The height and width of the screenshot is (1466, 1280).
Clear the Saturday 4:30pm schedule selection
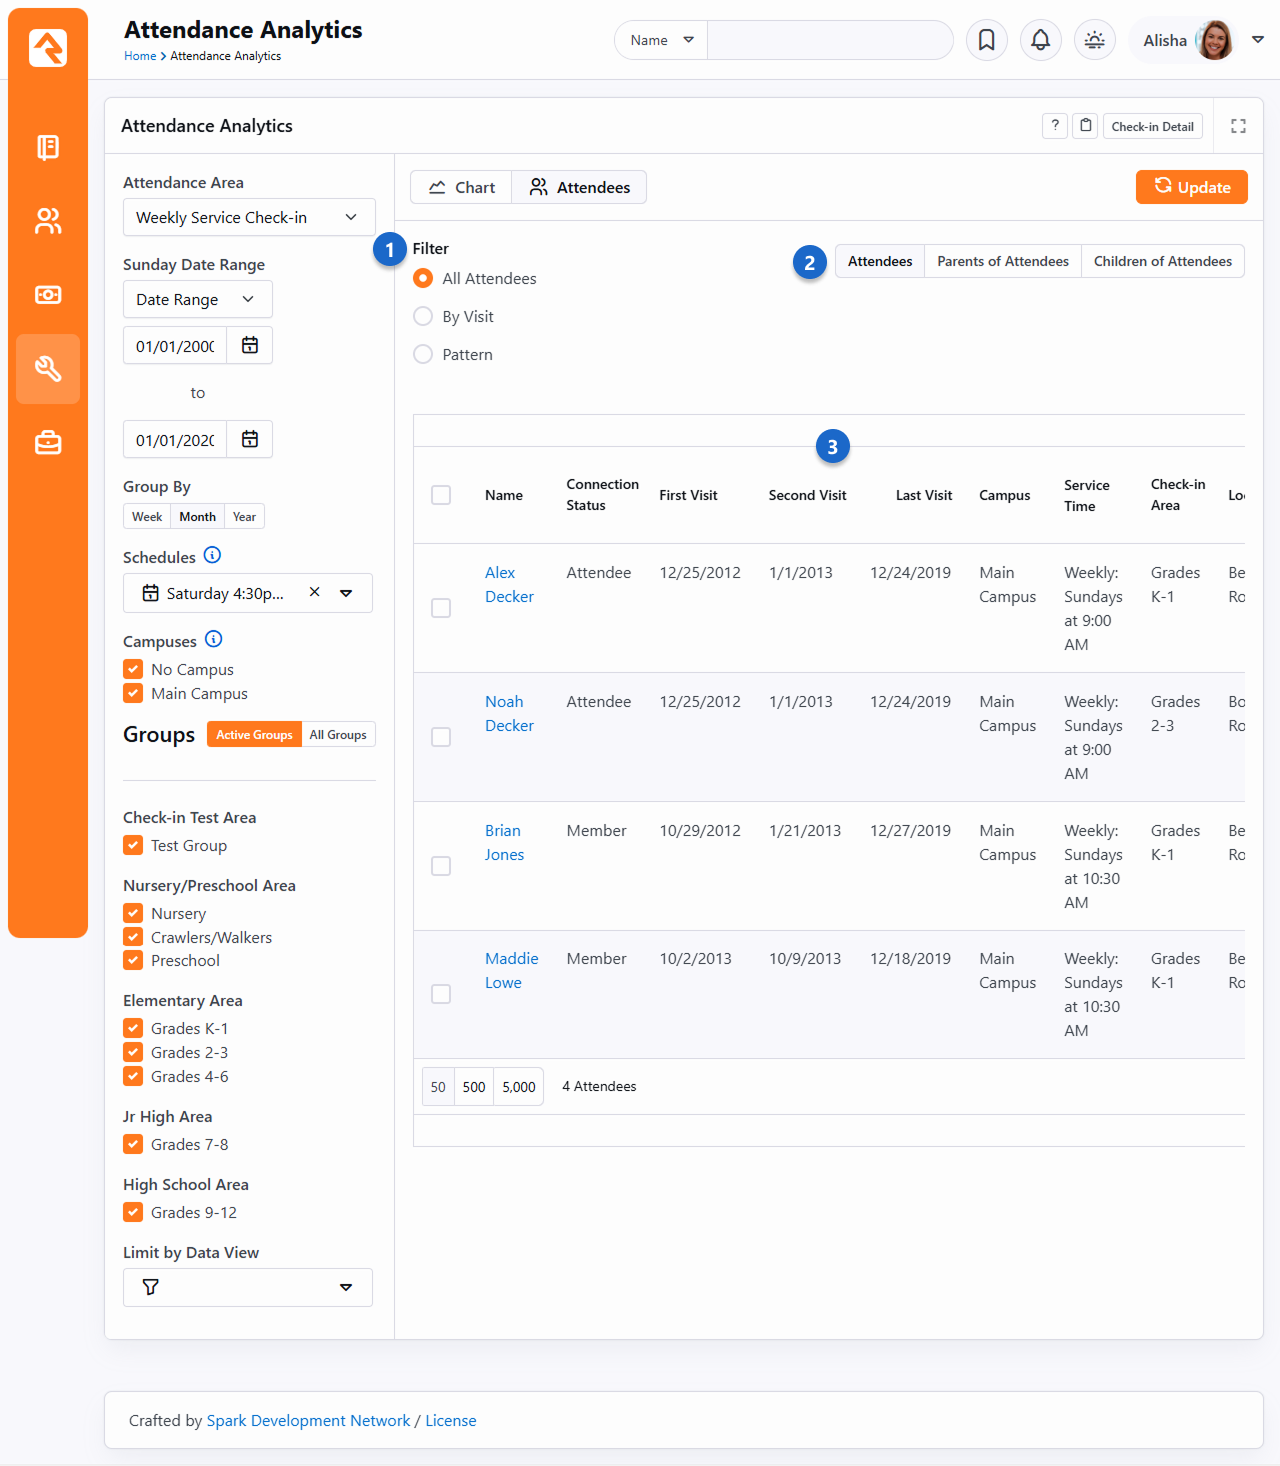[x=315, y=592]
